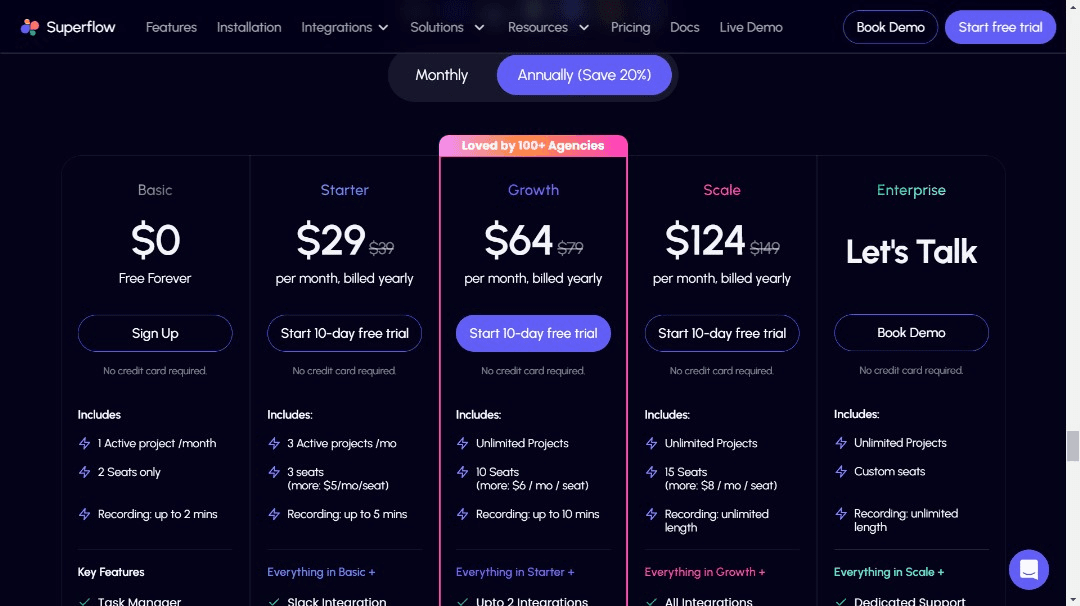Click the bolt icon beside Custom seats in Enterprise

pyautogui.click(x=840, y=471)
